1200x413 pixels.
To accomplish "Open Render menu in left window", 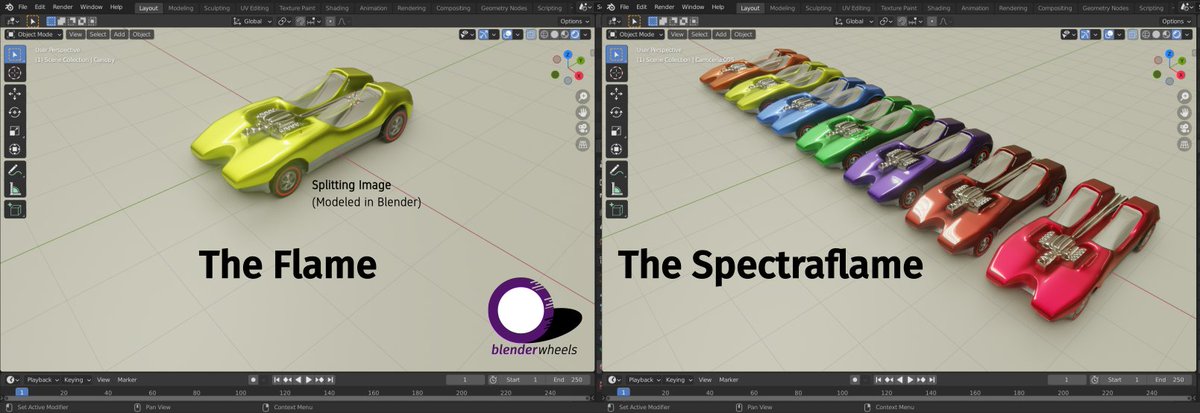I will (x=63, y=7).
